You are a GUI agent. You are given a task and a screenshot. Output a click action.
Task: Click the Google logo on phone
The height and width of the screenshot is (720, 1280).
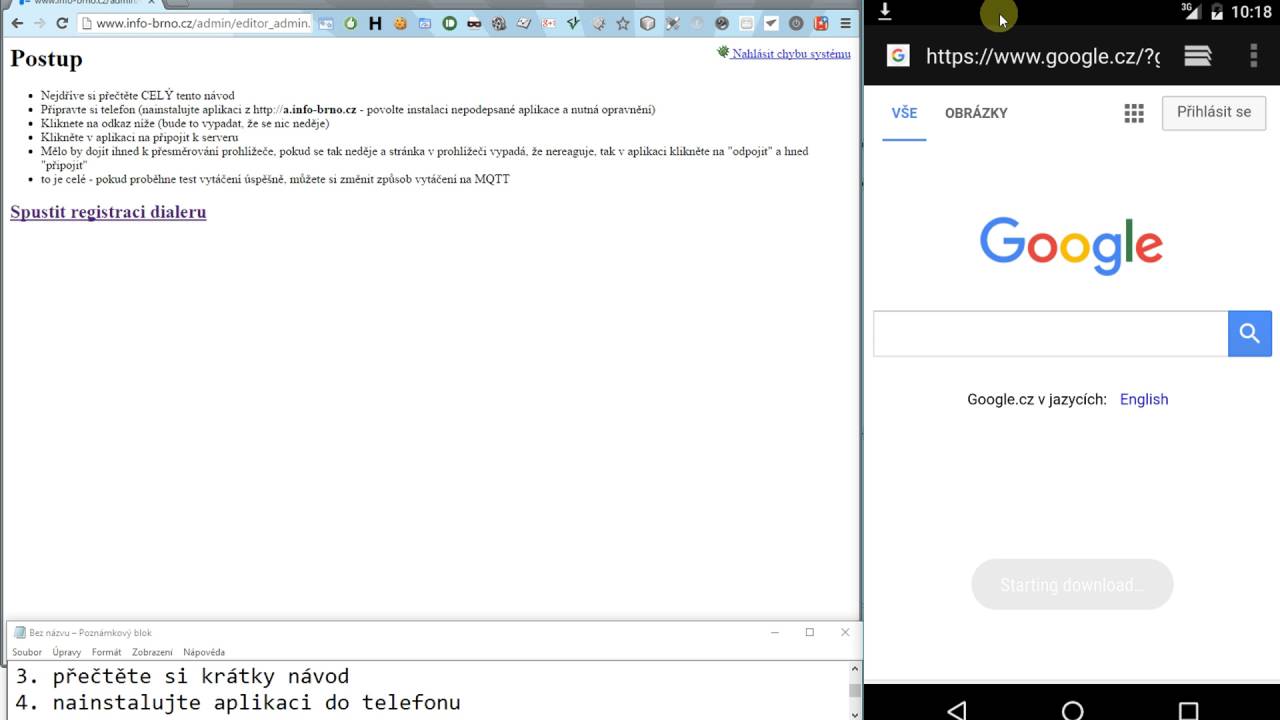pyautogui.click(x=1071, y=246)
